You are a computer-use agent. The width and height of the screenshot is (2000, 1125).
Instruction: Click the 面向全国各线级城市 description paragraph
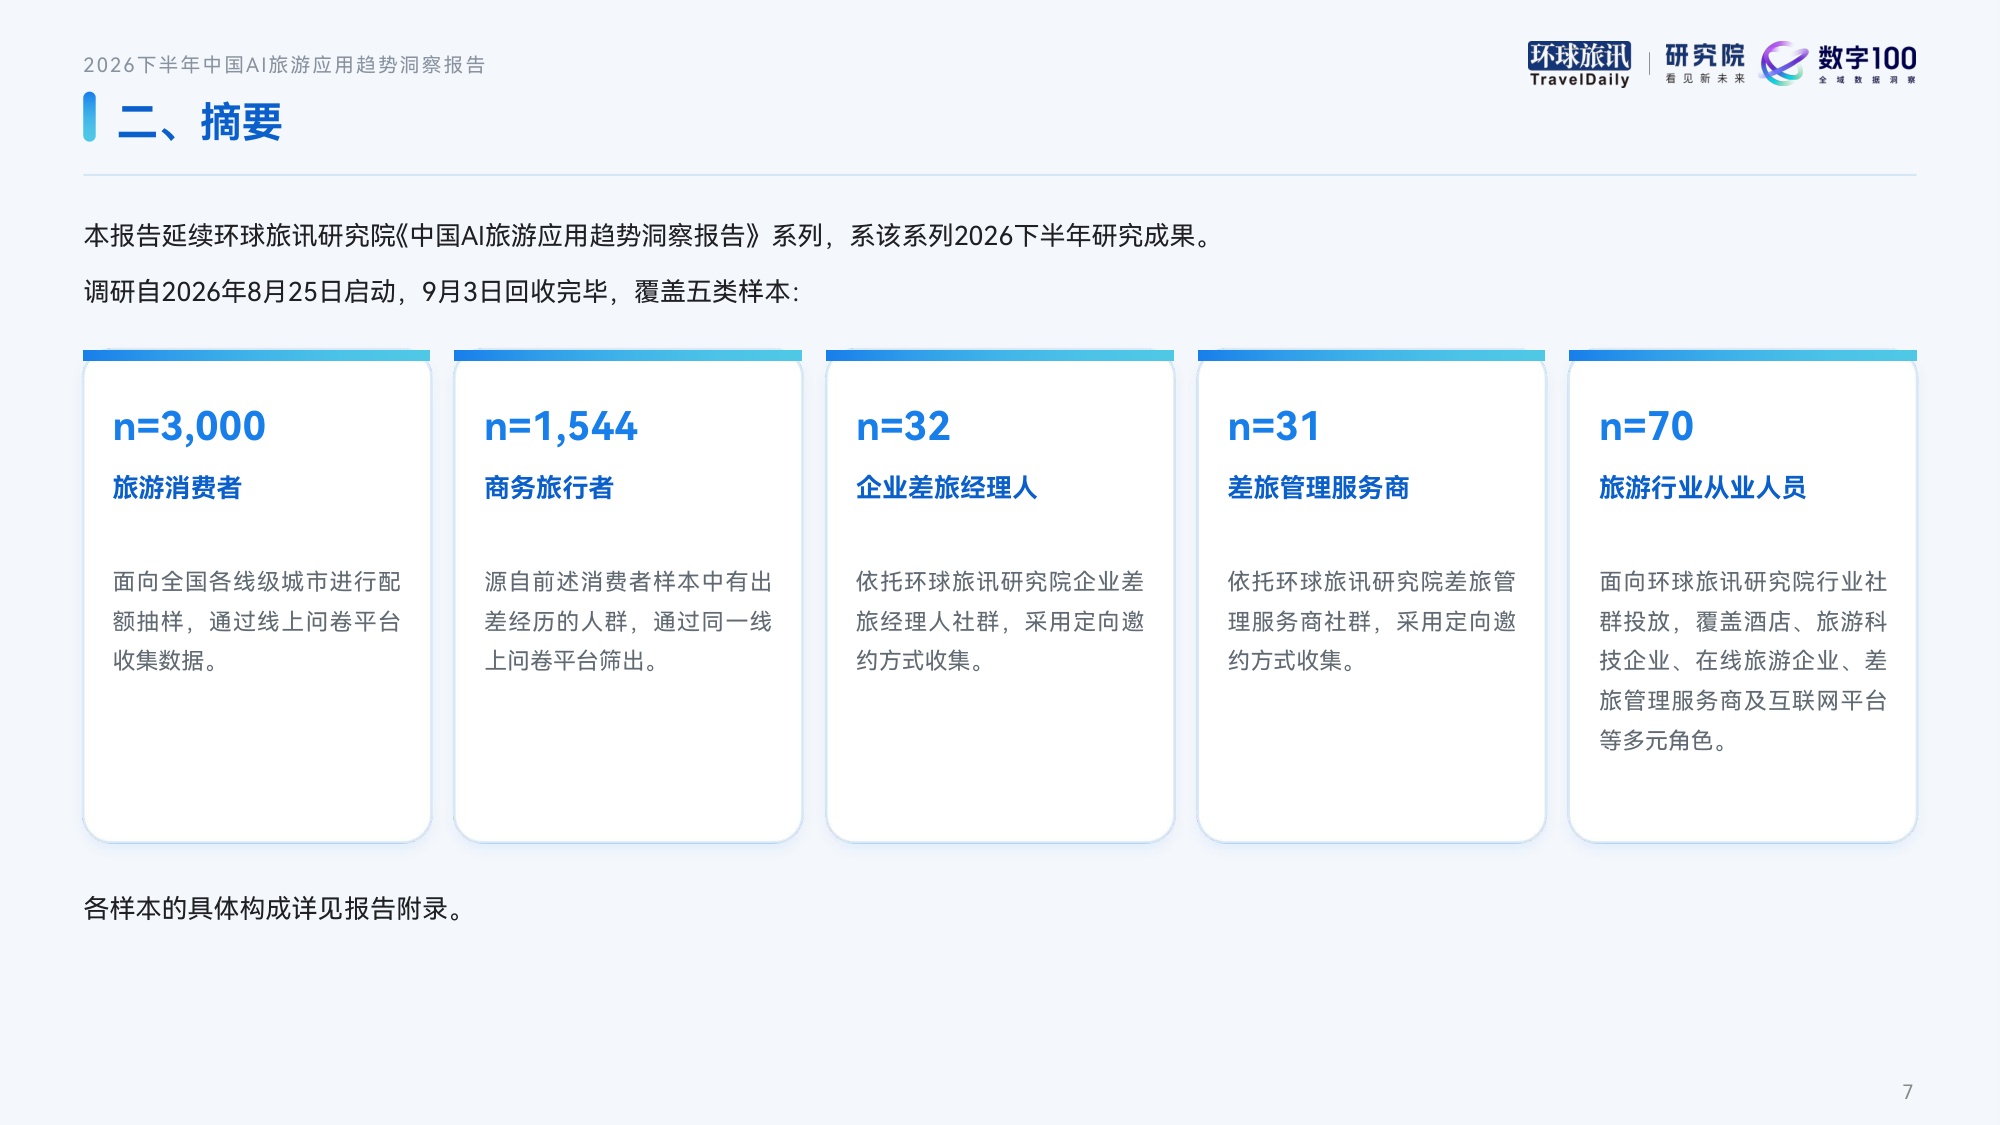pyautogui.click(x=257, y=621)
